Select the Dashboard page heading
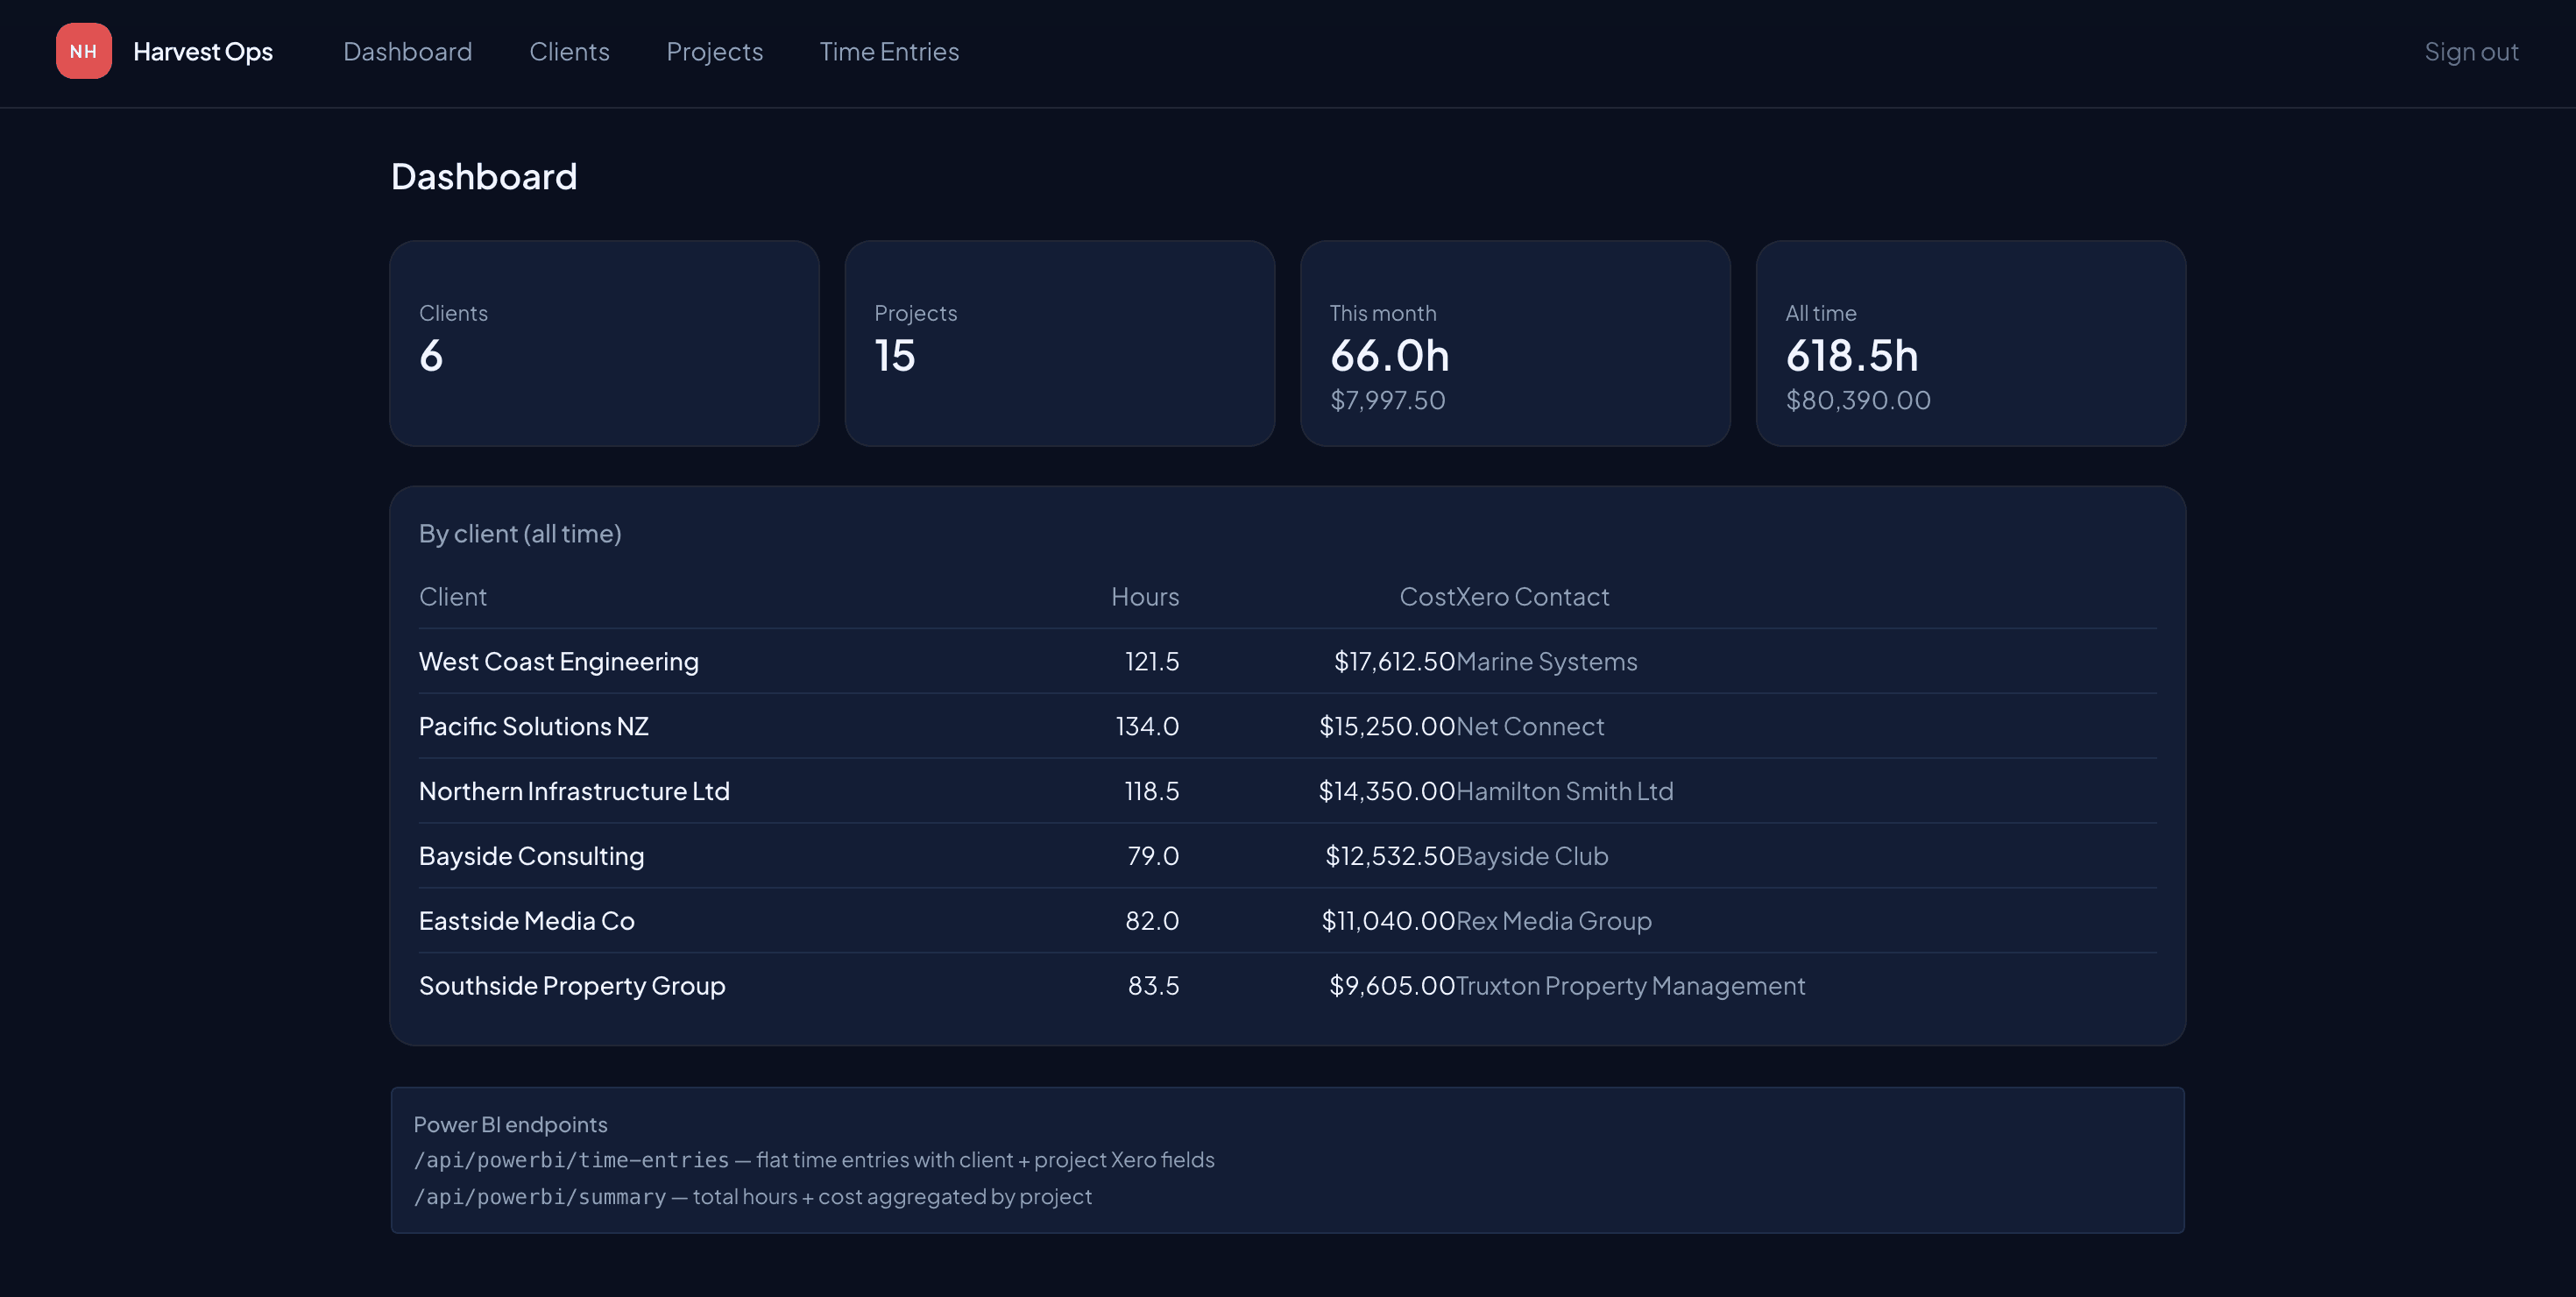Screen dimensions: 2576x1297 pyautogui.click(x=484, y=176)
